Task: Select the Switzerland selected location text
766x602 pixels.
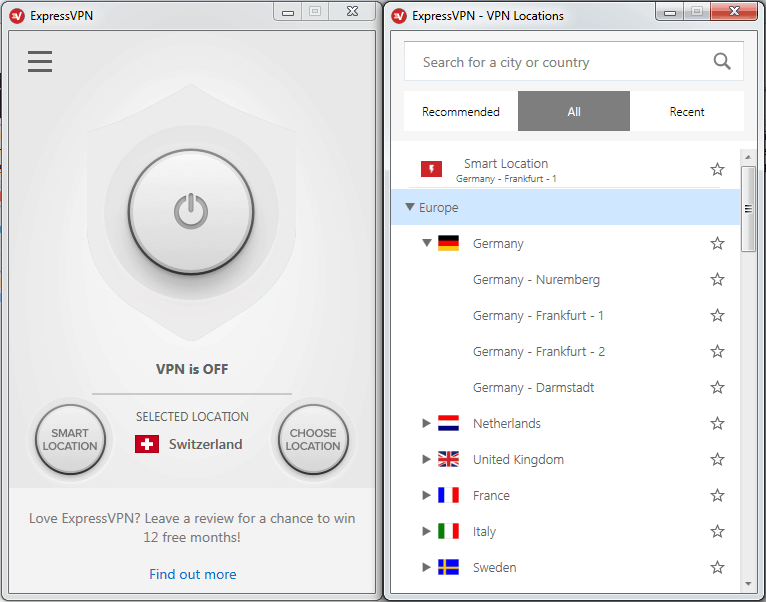Action: [206, 444]
